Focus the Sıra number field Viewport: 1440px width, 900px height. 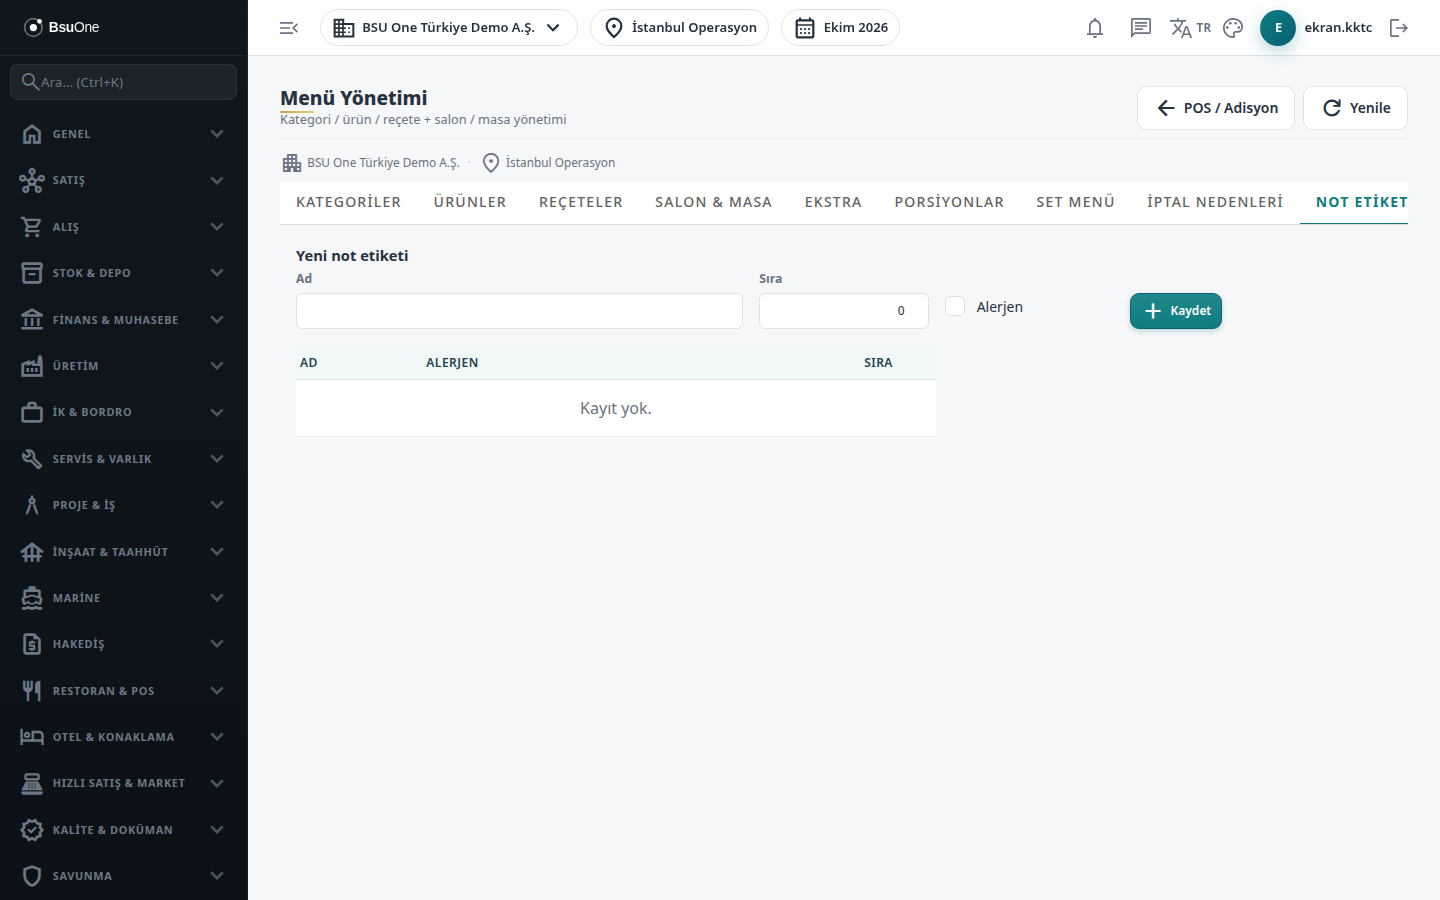pyautogui.click(x=844, y=311)
